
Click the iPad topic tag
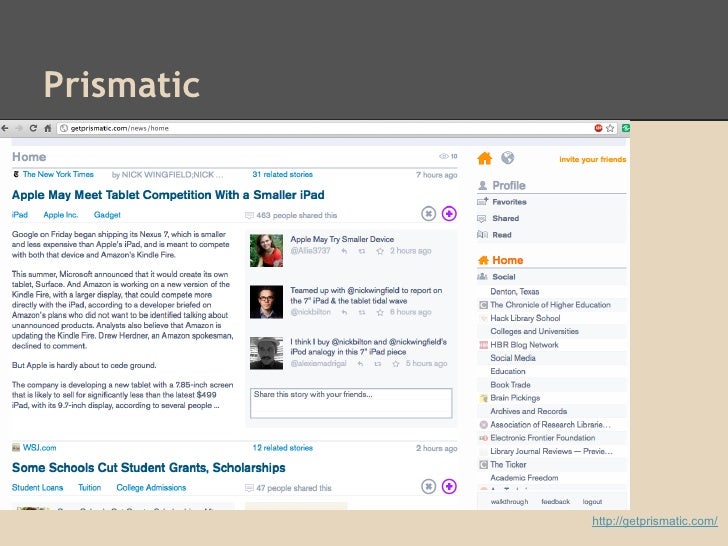[x=20, y=215]
